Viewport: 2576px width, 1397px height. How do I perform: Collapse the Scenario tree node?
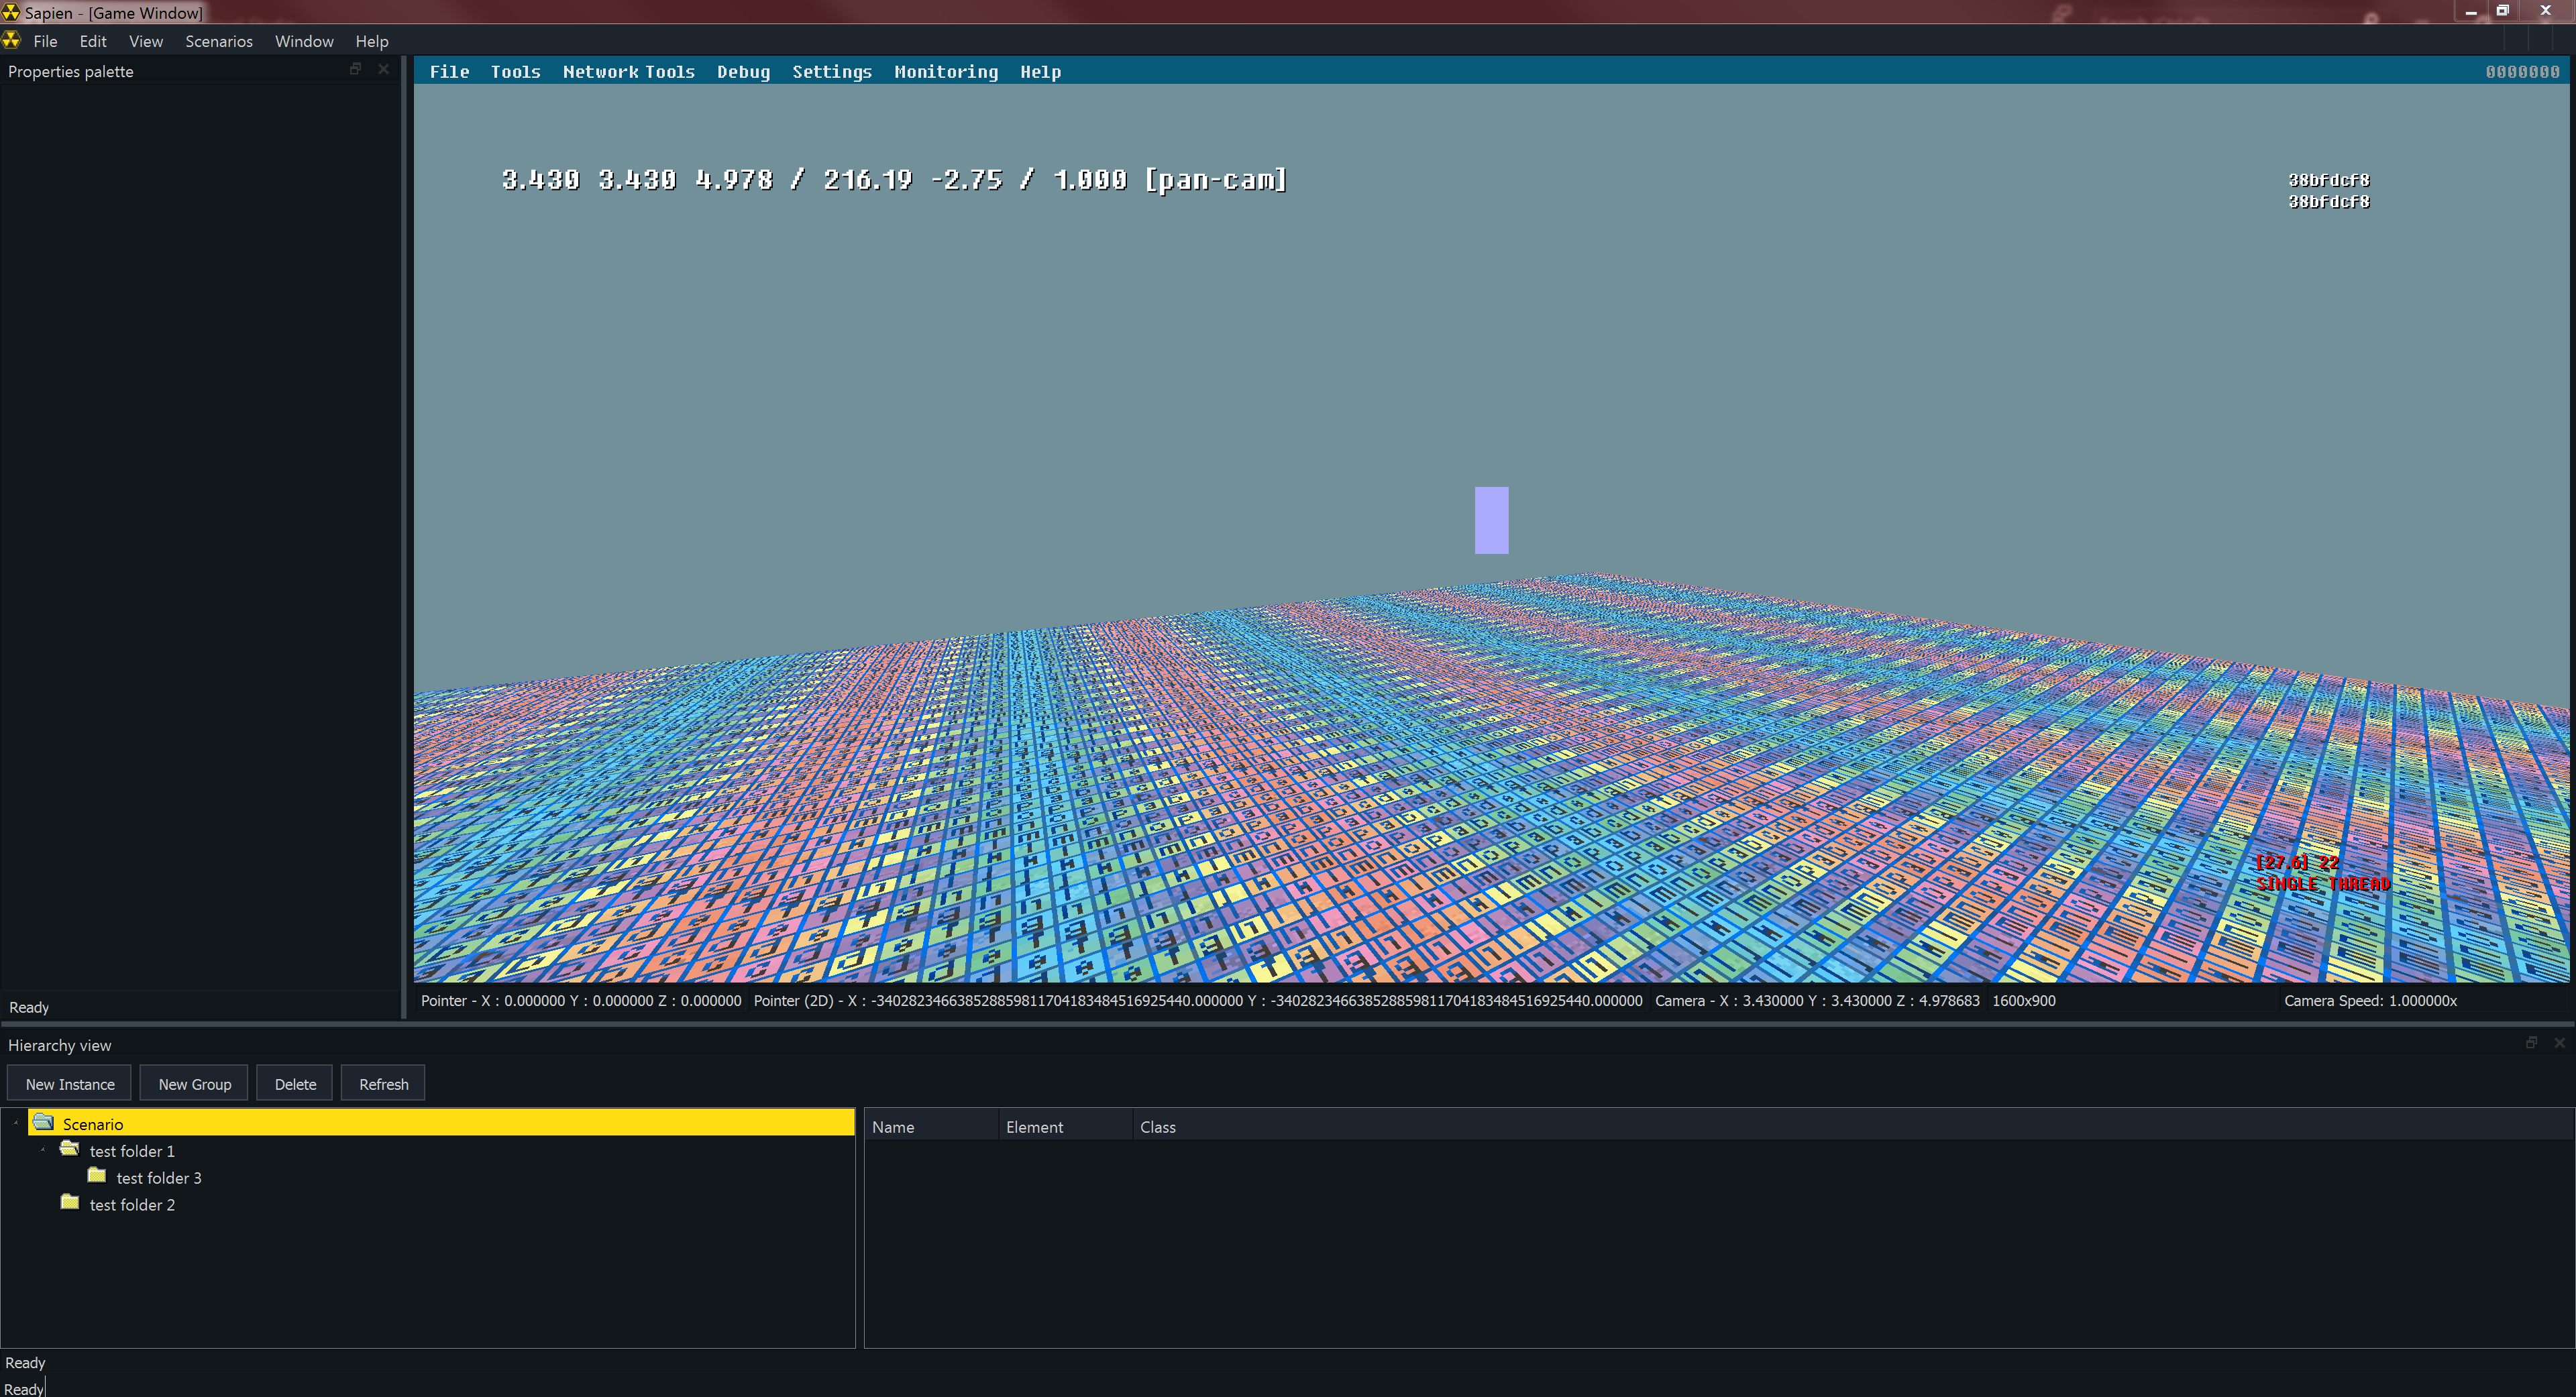coord(16,1123)
